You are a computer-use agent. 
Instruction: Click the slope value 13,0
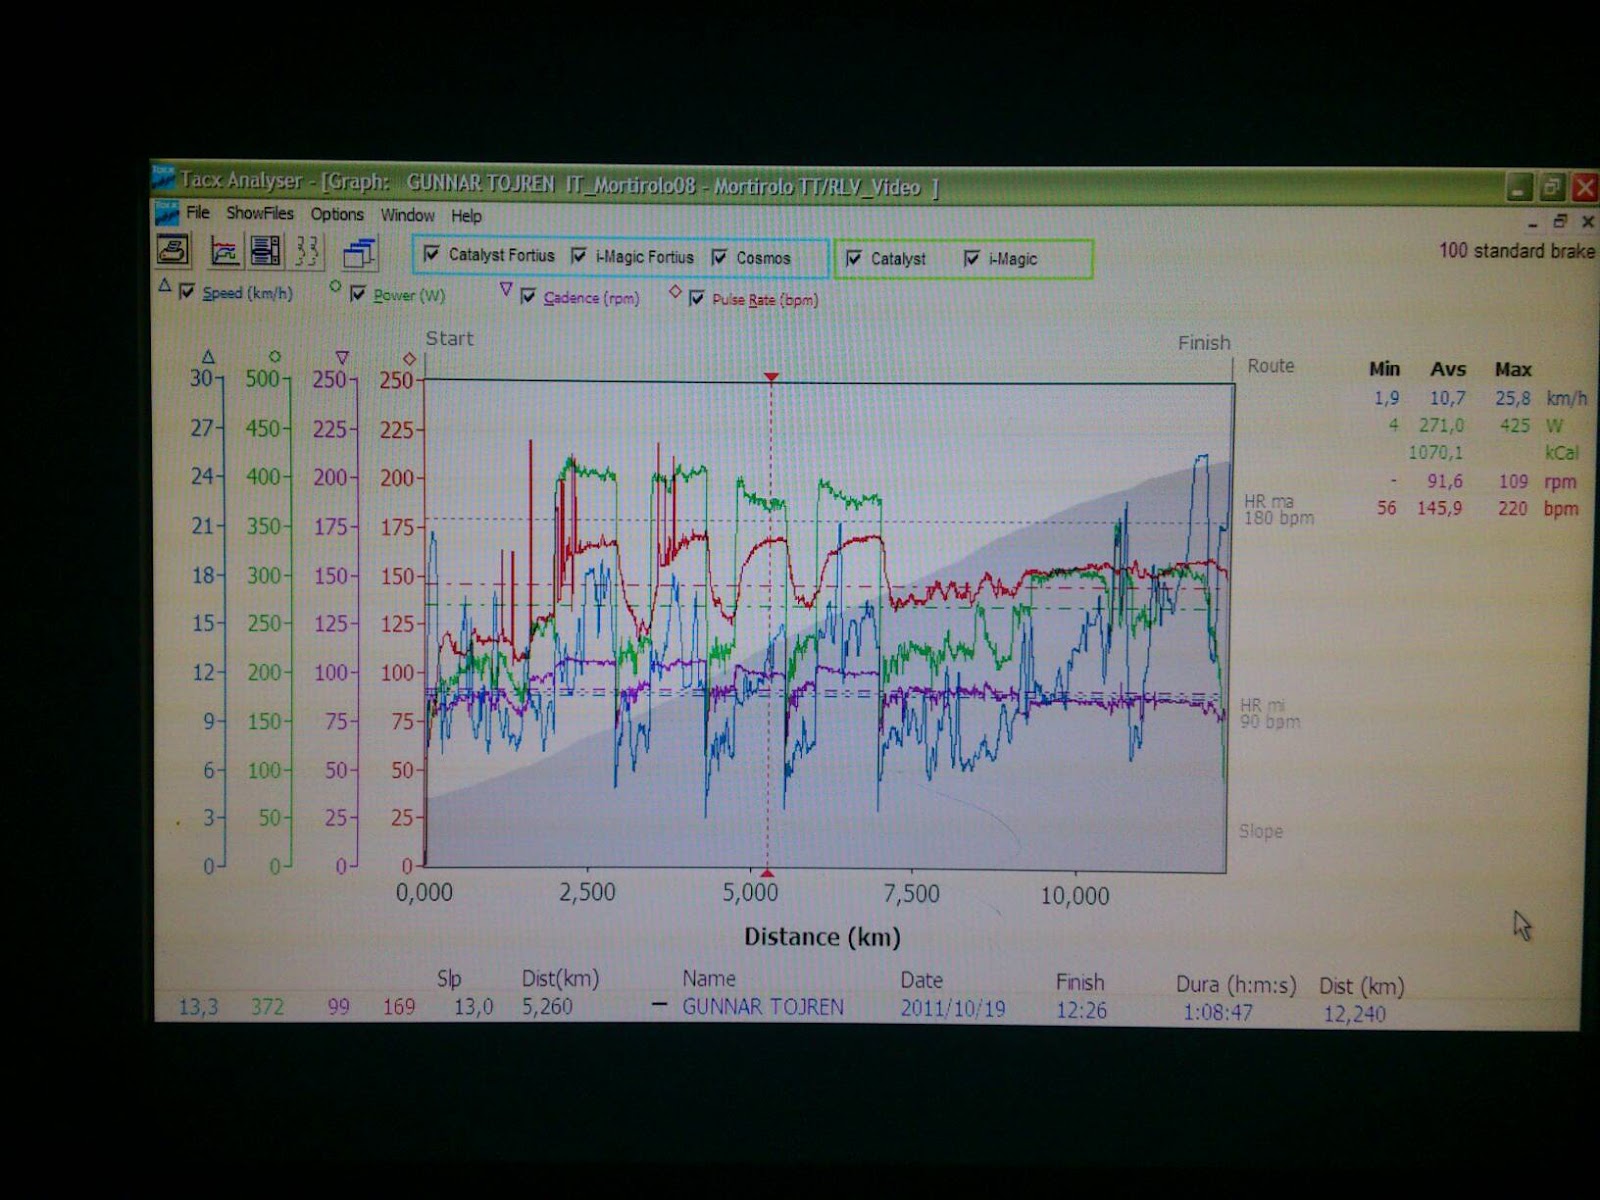474,1006
